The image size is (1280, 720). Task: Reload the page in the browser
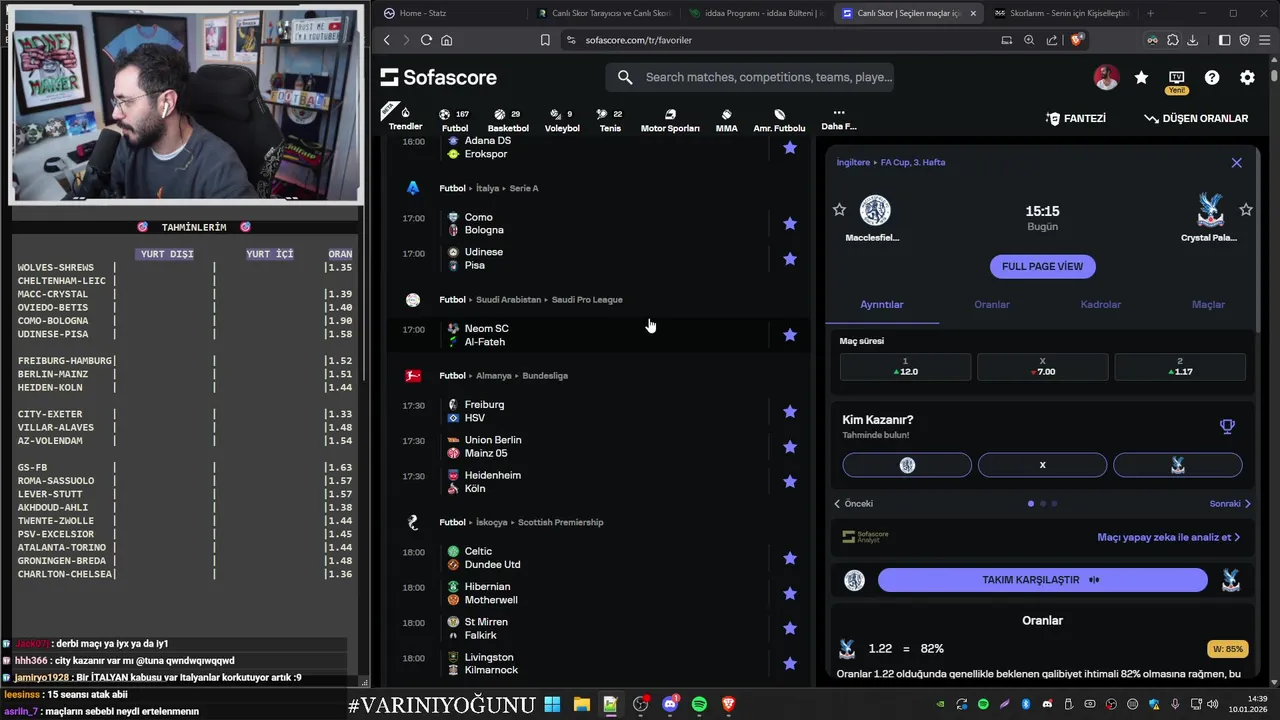pyautogui.click(x=426, y=40)
